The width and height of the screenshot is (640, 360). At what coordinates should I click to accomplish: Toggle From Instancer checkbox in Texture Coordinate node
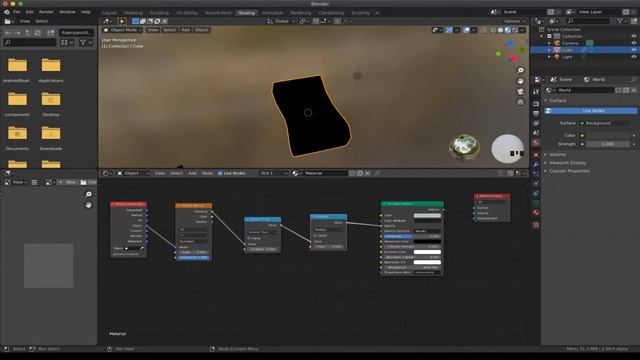pos(115,254)
